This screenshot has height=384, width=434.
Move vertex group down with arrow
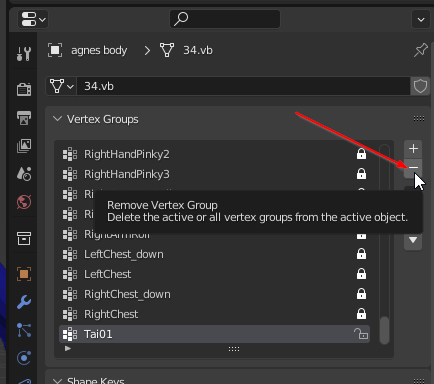pyautogui.click(x=413, y=240)
